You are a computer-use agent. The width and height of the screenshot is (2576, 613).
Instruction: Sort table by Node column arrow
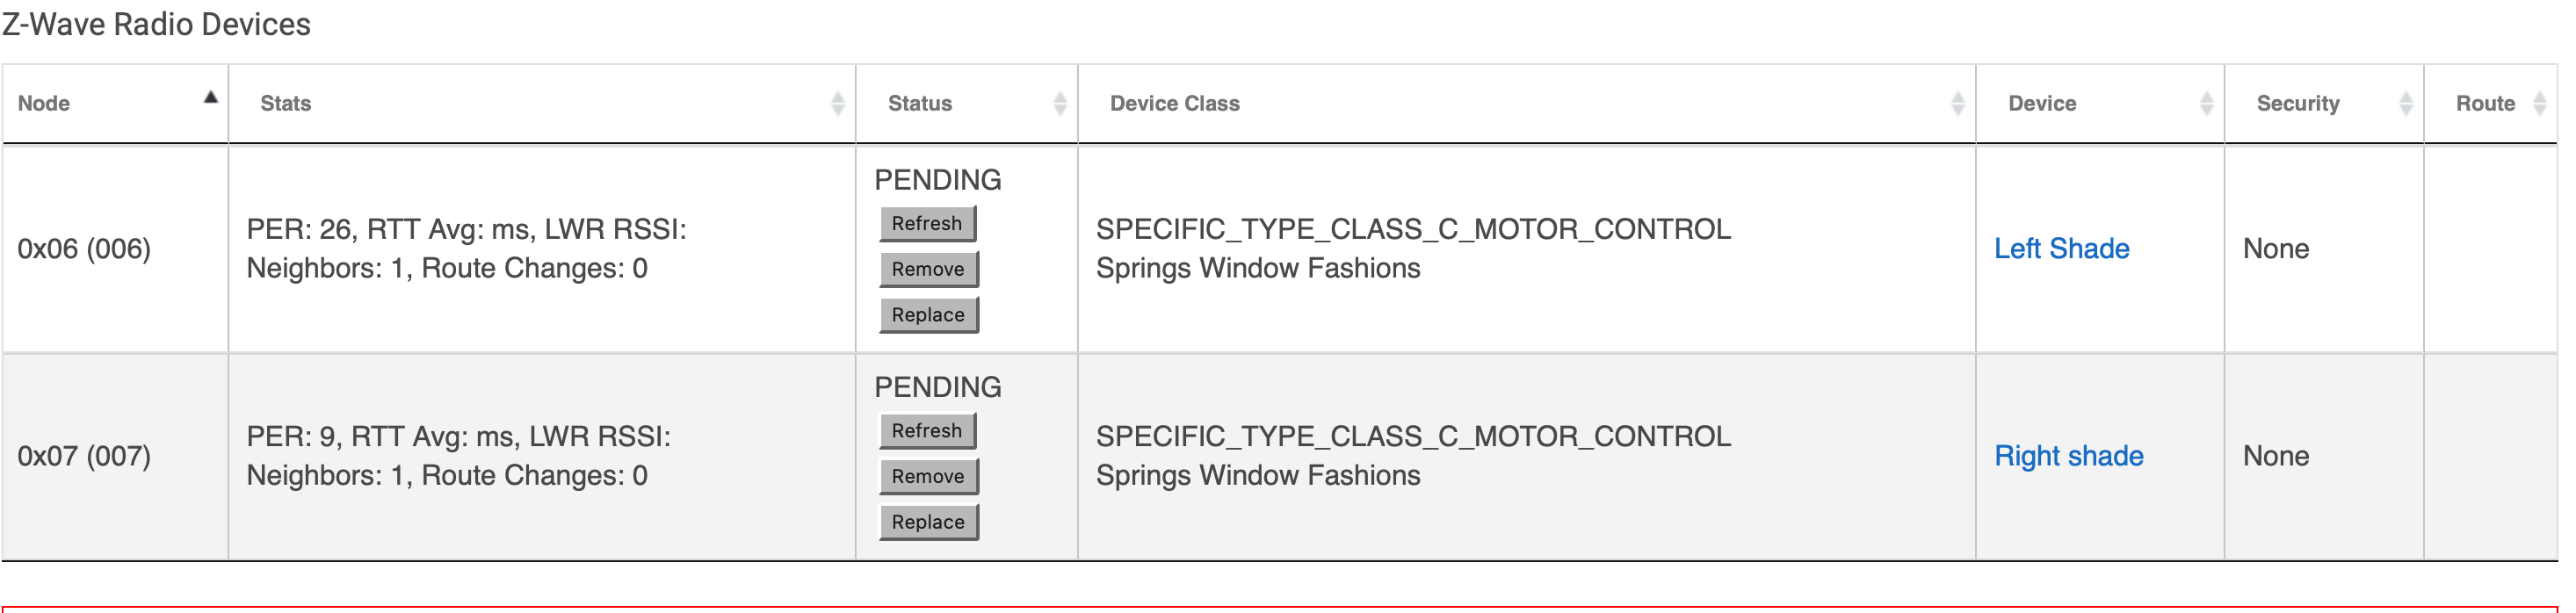(210, 98)
